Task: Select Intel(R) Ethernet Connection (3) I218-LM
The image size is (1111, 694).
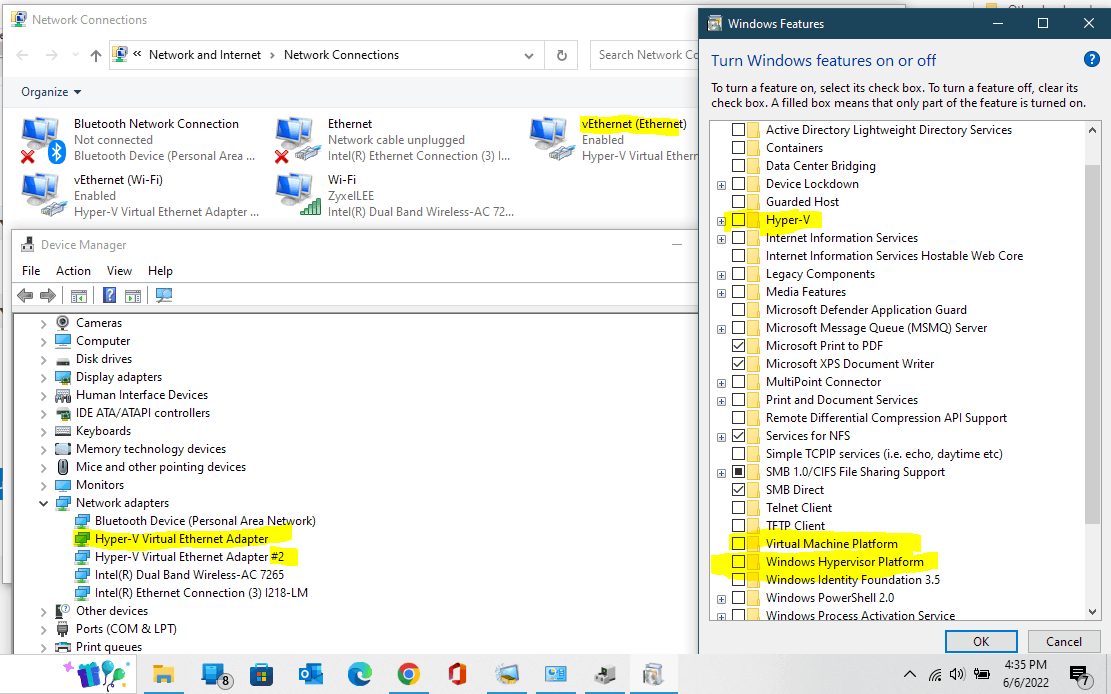Action: [201, 593]
